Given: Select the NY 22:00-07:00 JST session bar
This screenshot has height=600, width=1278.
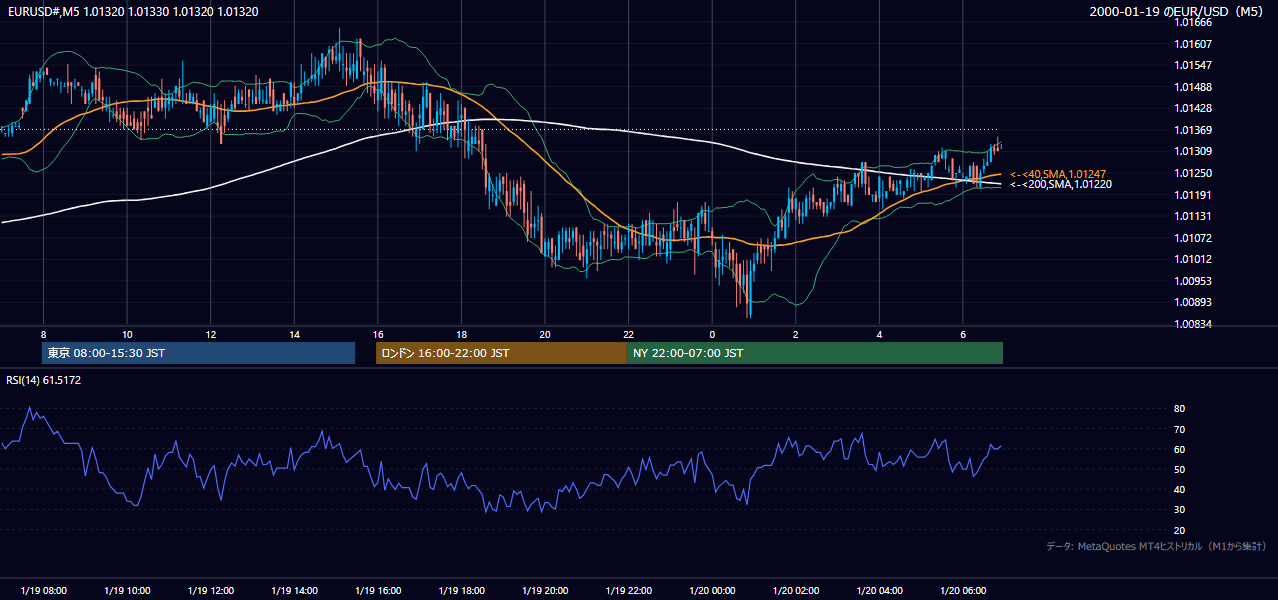Looking at the screenshot, I should pyautogui.click(x=815, y=353).
